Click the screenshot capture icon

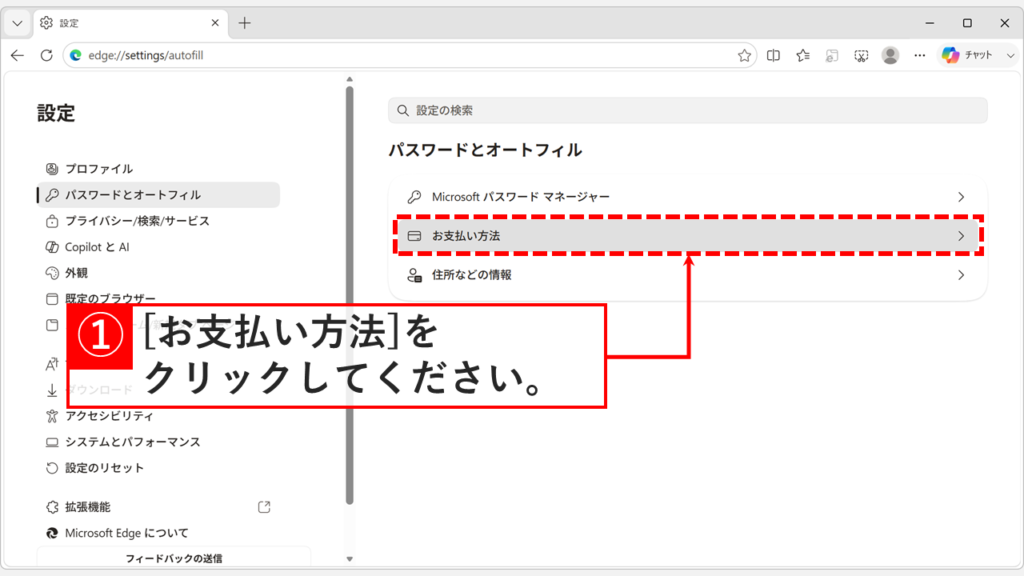click(x=861, y=56)
